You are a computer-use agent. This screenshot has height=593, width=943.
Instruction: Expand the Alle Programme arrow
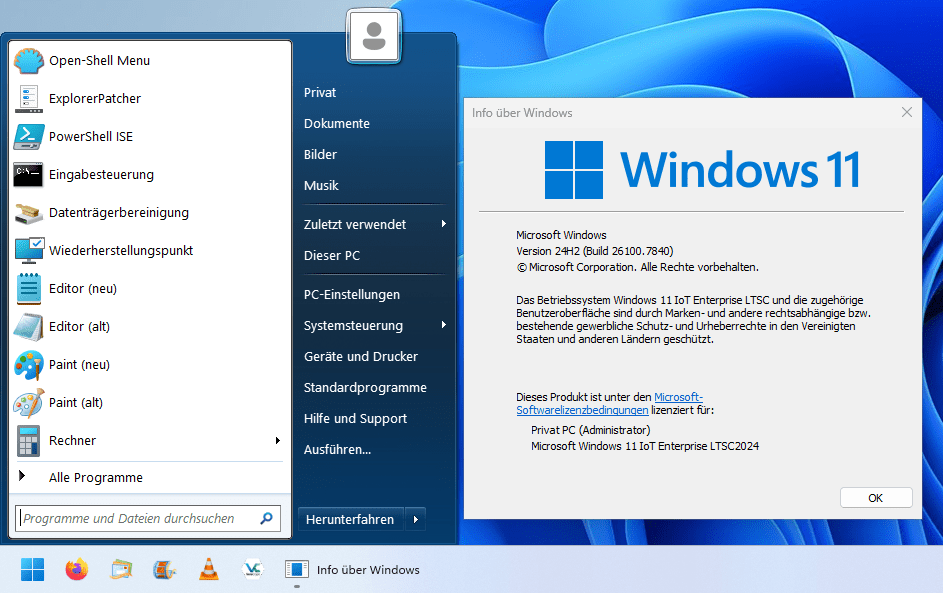coord(22,476)
